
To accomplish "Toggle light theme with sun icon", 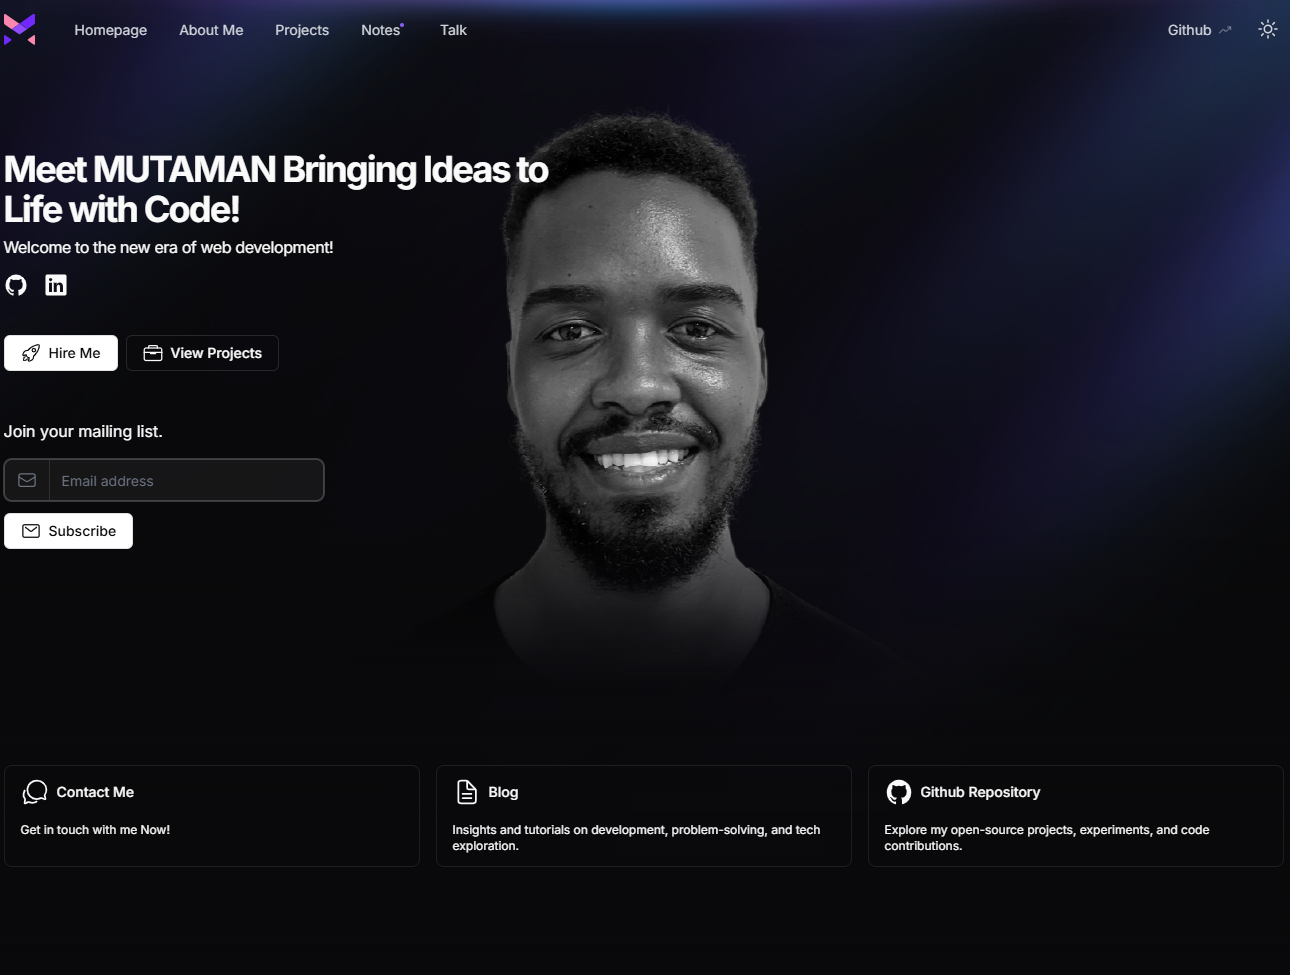I will click(1267, 29).
